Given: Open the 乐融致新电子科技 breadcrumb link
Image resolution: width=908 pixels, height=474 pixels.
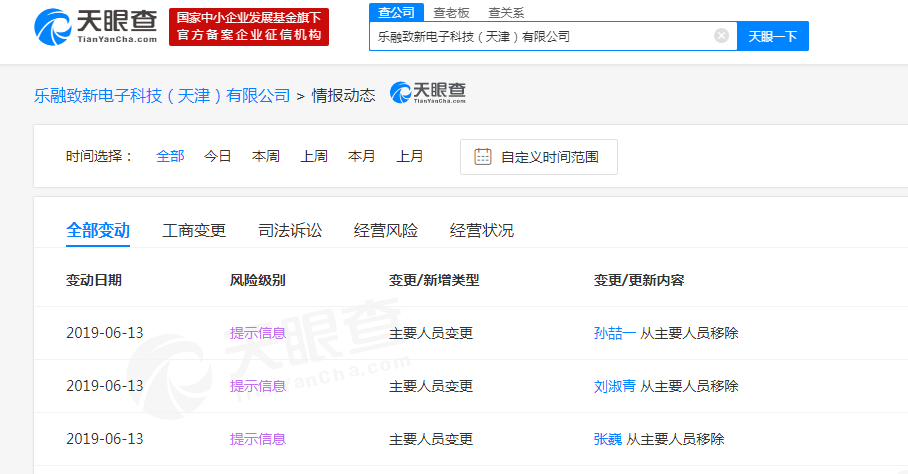Looking at the screenshot, I should pyautogui.click(x=162, y=95).
